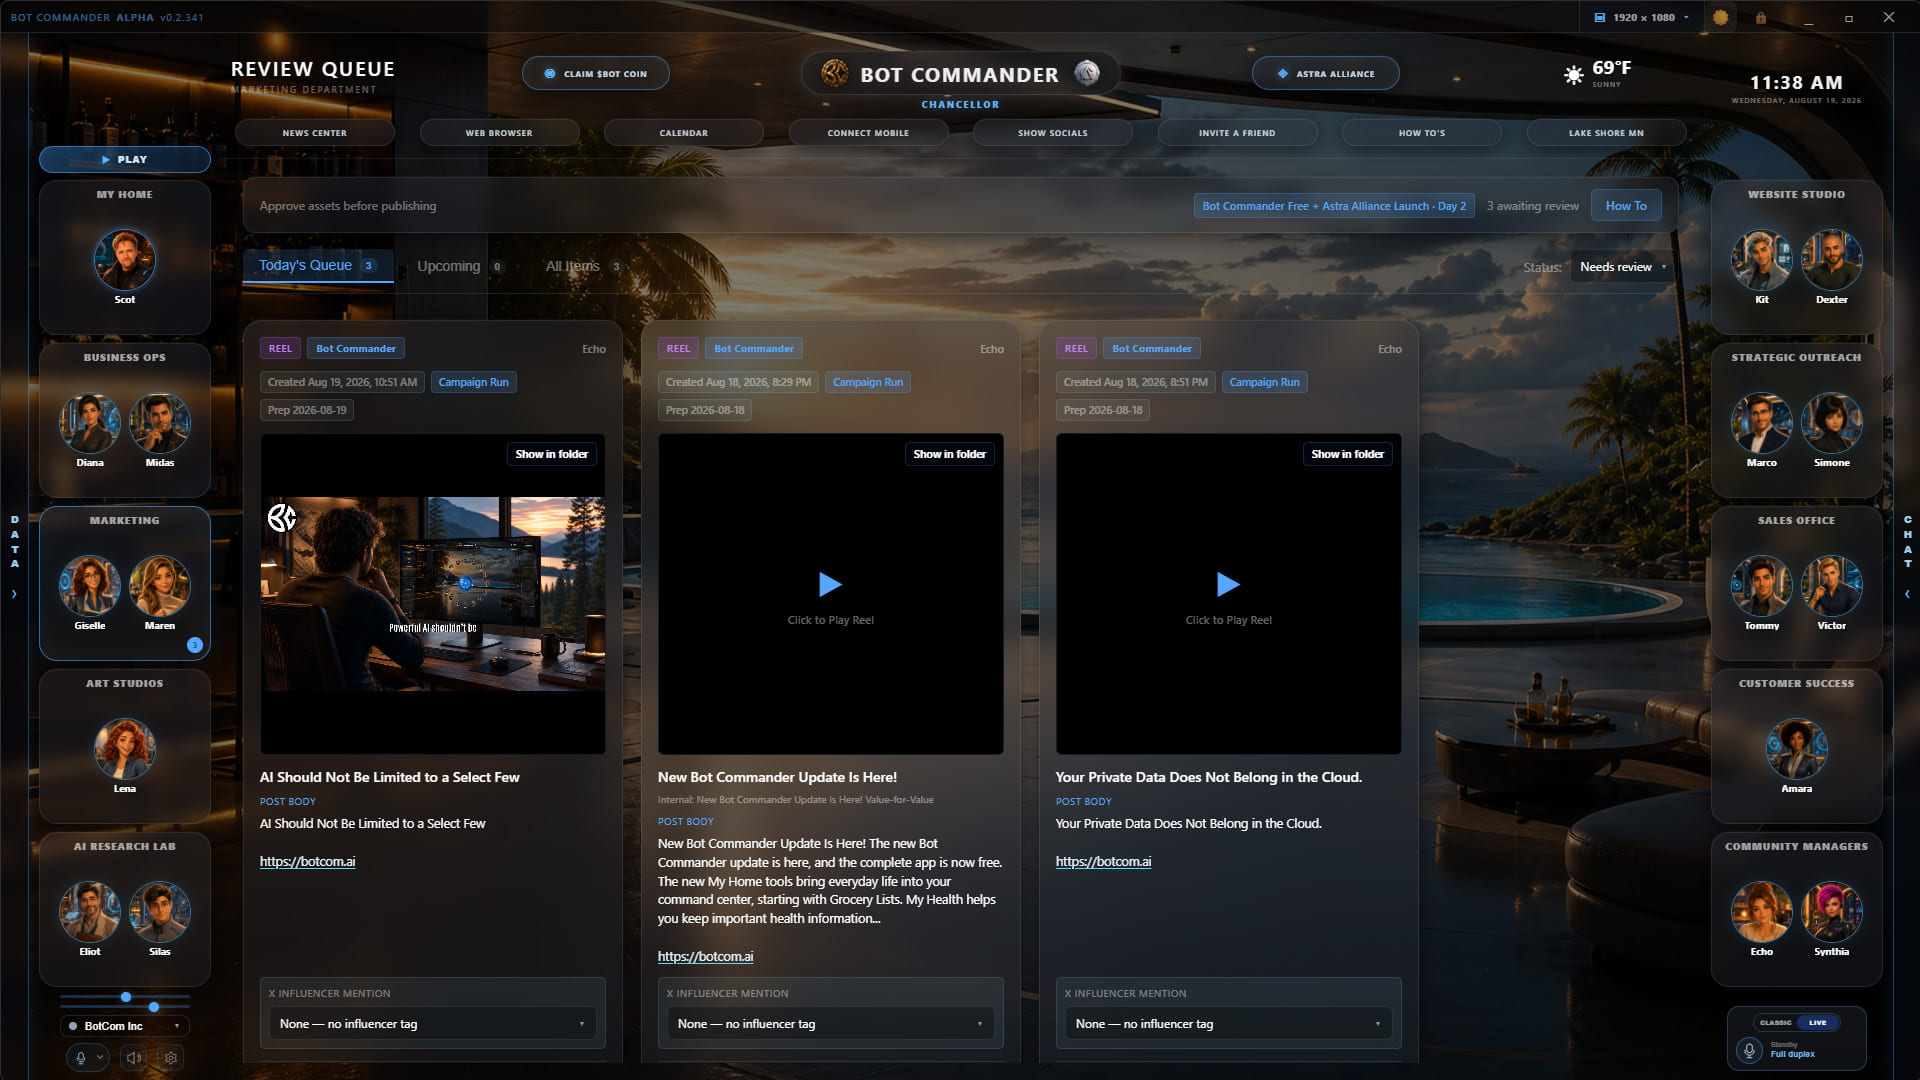Adjust the upper audio slider handle
The height and width of the screenshot is (1080, 1920).
(126, 997)
